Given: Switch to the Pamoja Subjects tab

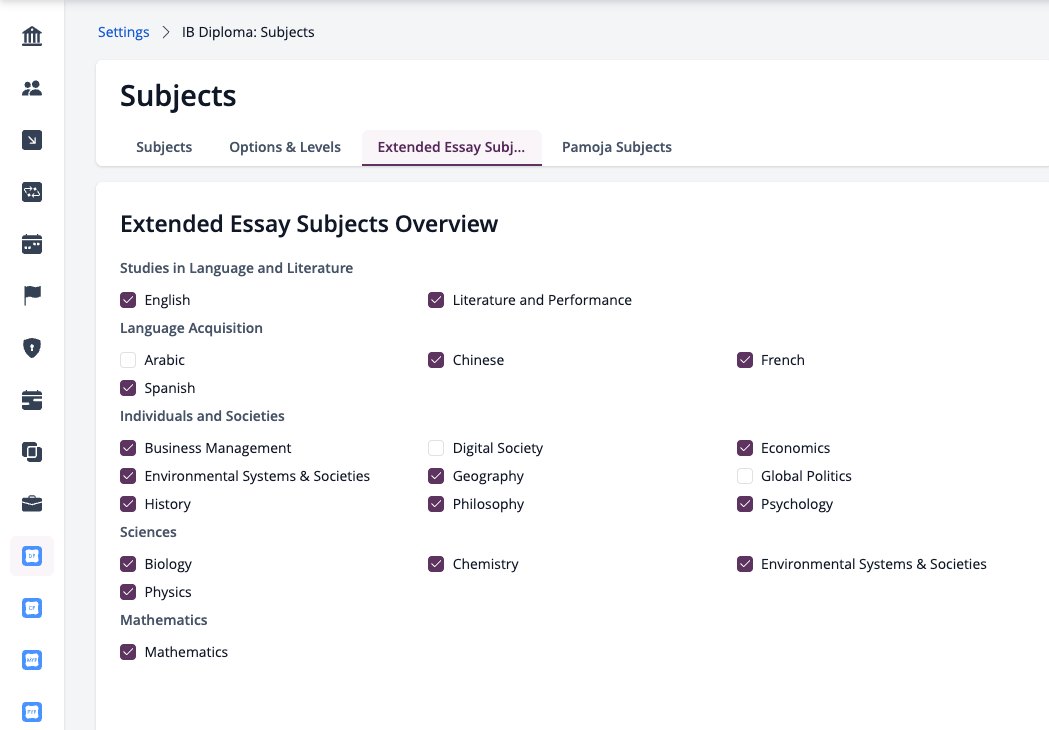Looking at the screenshot, I should (x=617, y=147).
